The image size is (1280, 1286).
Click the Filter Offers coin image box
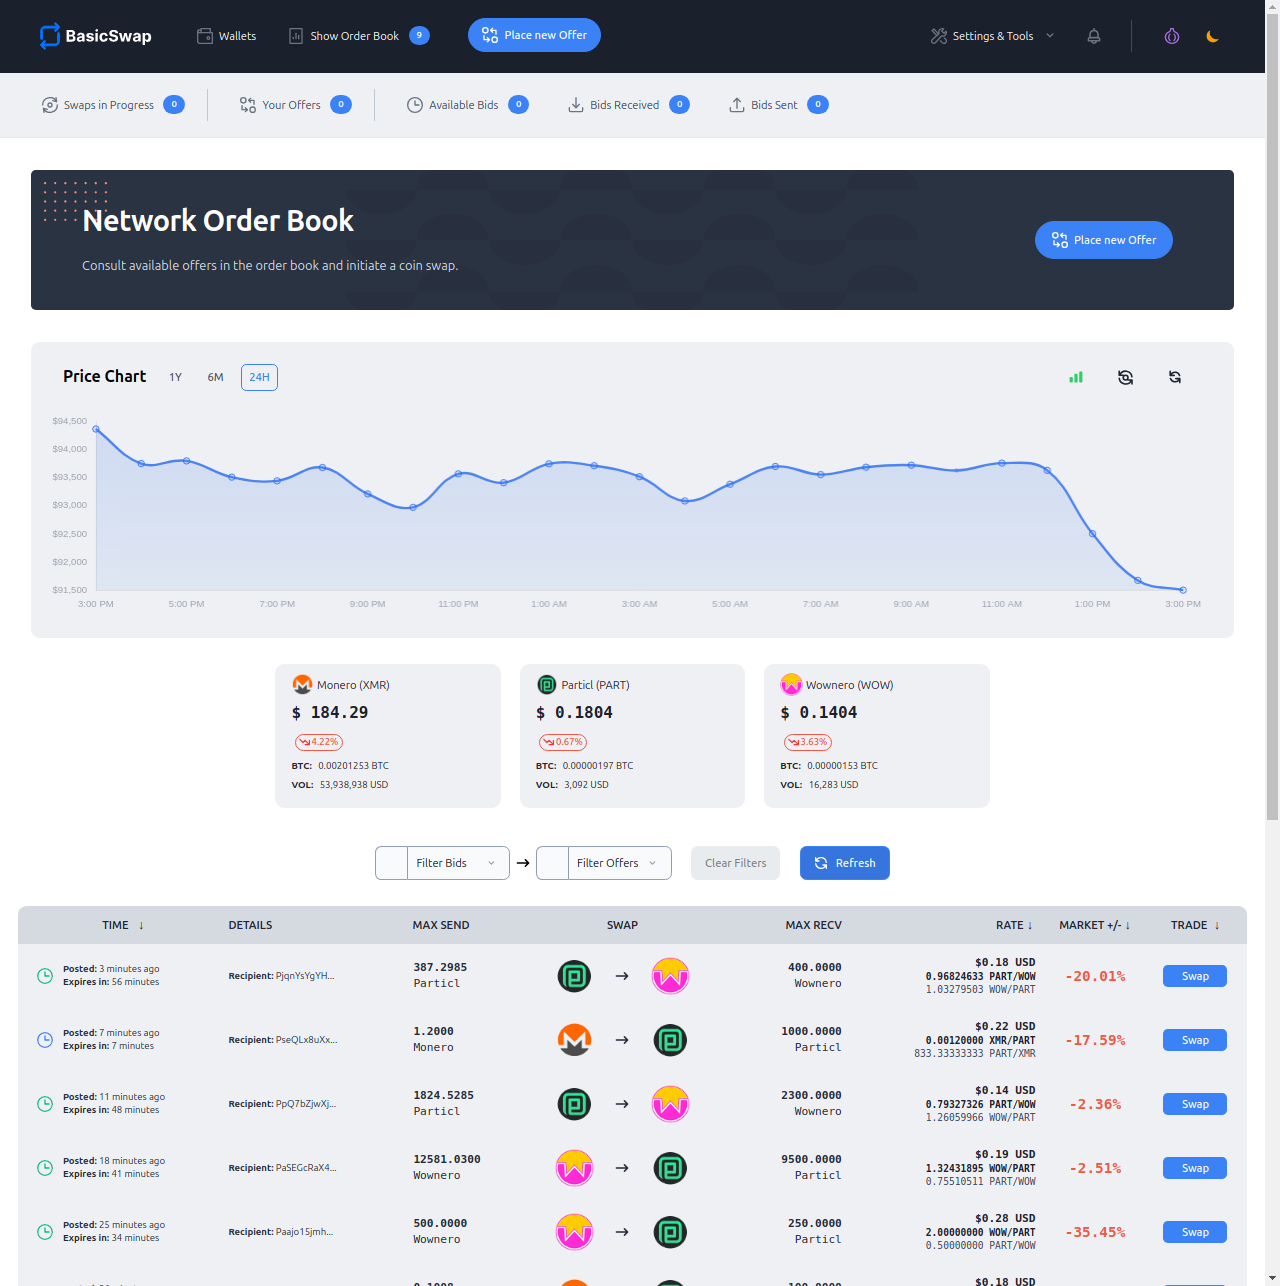(552, 863)
